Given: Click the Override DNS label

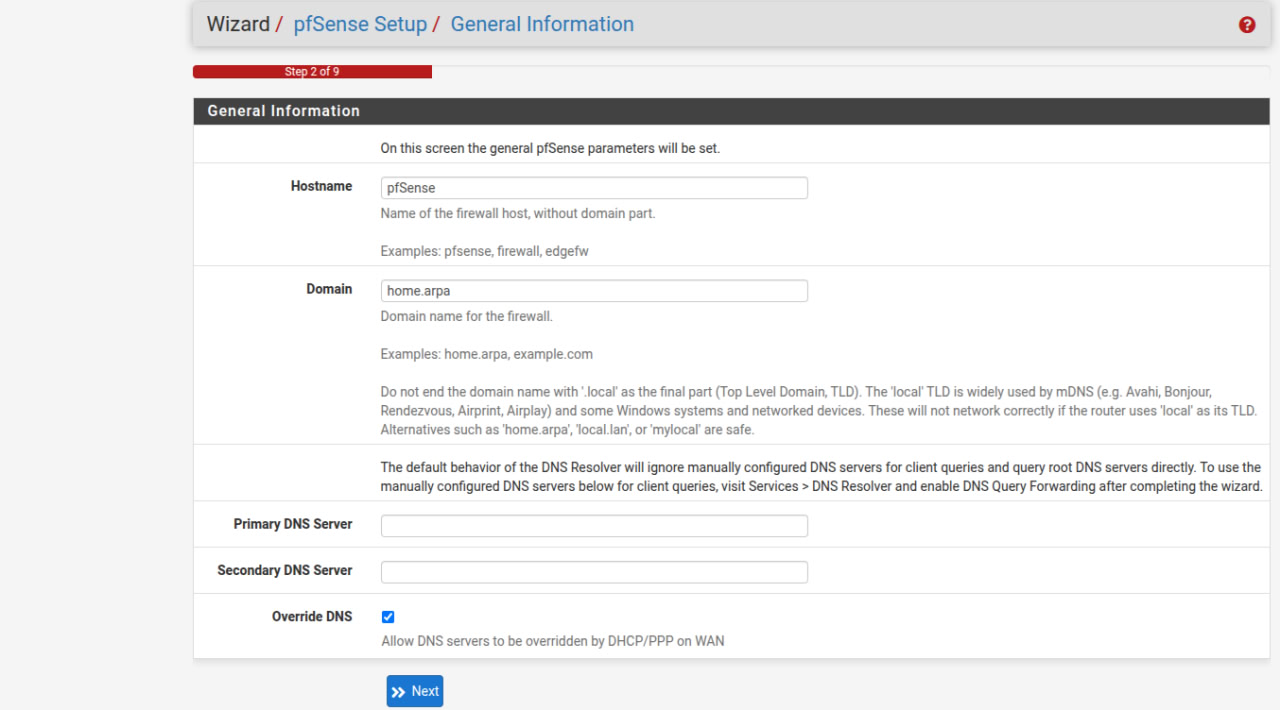Looking at the screenshot, I should 312,616.
